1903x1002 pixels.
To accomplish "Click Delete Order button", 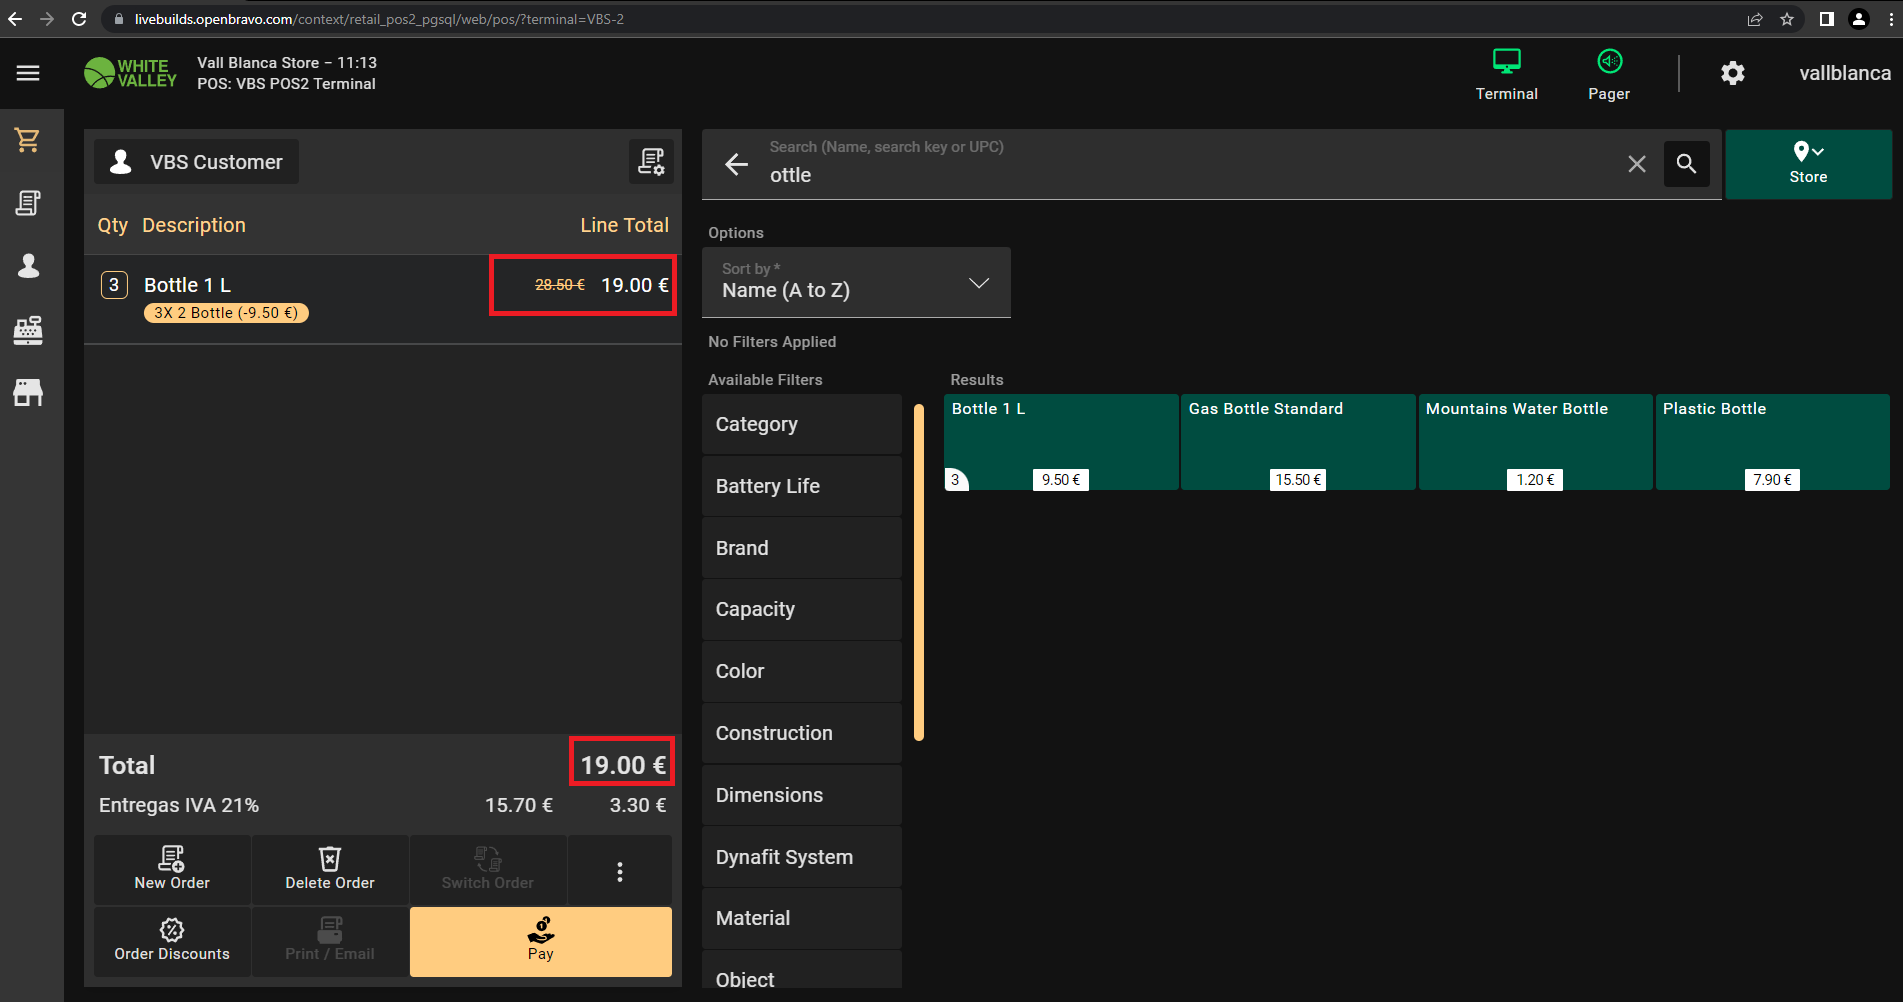I will (330, 870).
